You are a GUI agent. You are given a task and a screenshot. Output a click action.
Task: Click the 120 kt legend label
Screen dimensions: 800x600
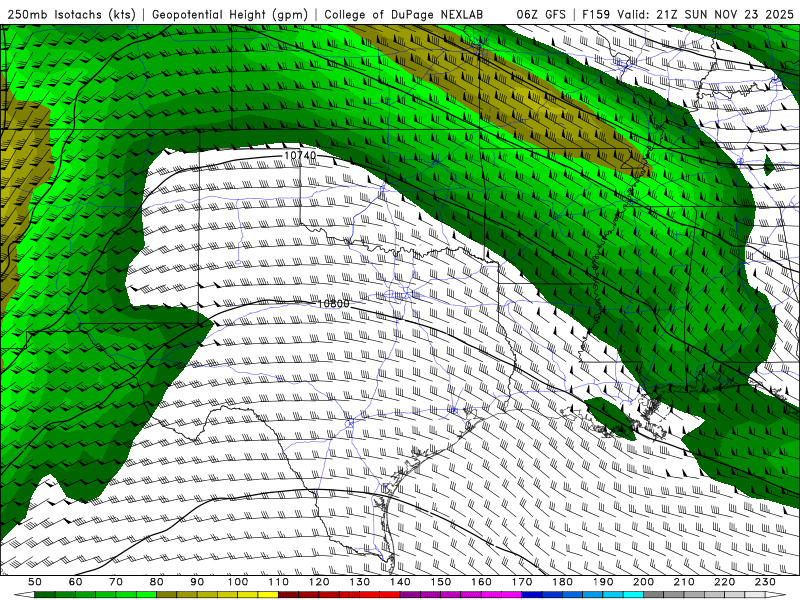click(319, 582)
